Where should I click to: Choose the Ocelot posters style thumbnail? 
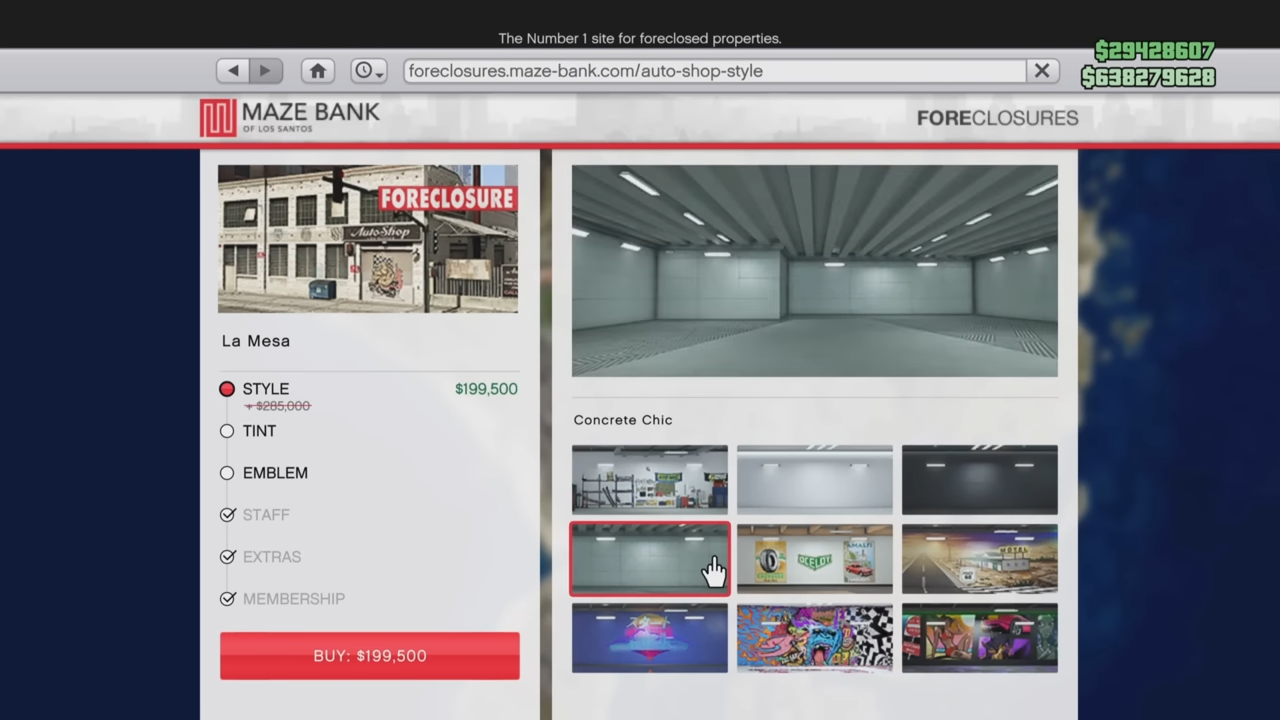(x=815, y=558)
